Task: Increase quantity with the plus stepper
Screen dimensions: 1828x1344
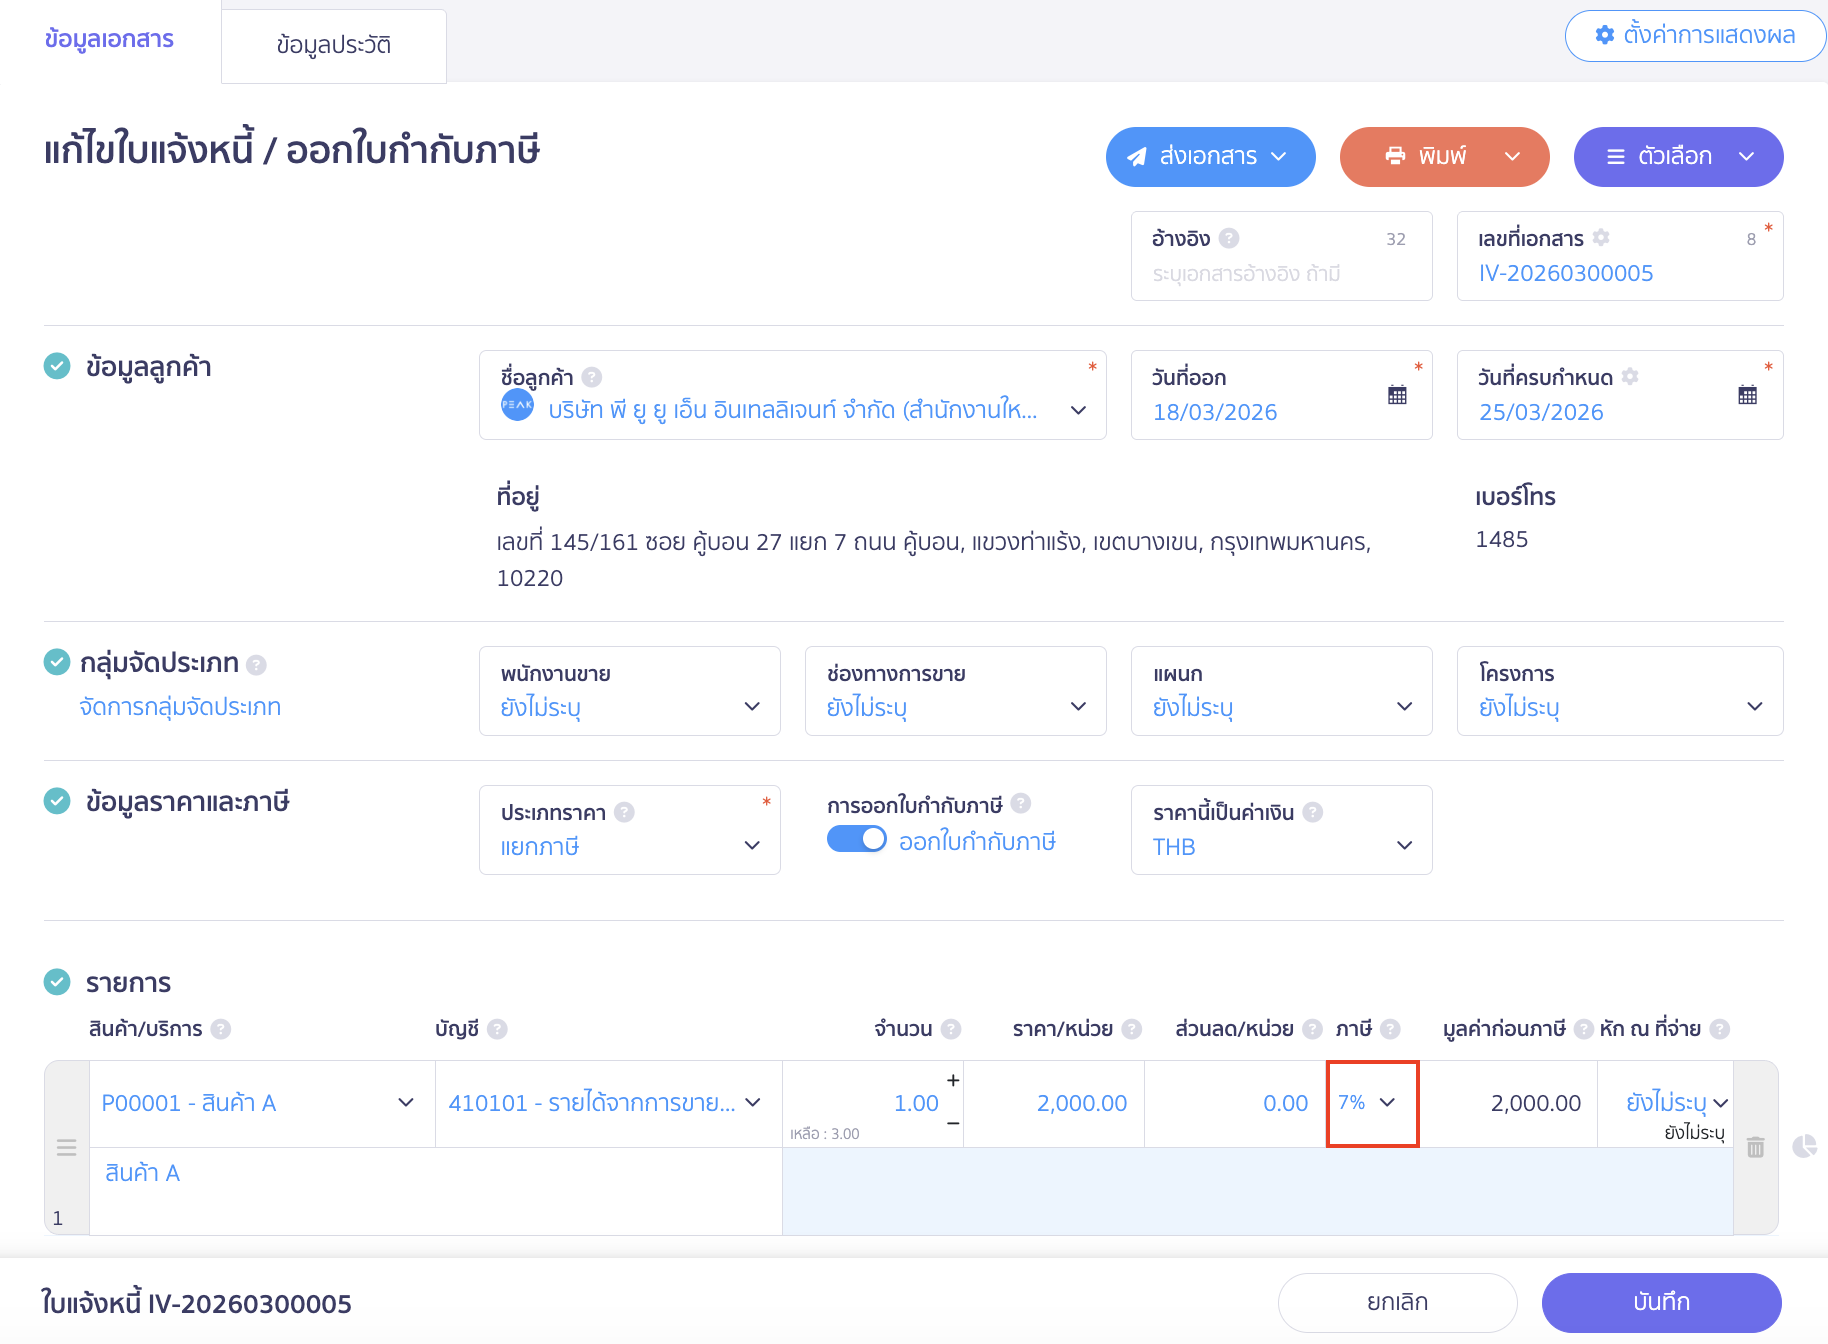Action: pos(953,1081)
